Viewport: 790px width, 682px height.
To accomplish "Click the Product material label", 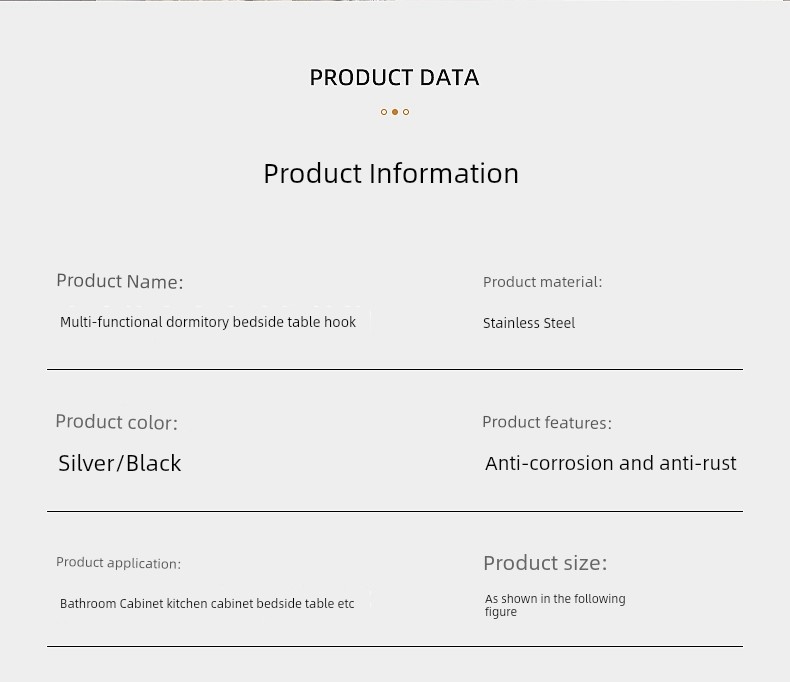I will [543, 282].
